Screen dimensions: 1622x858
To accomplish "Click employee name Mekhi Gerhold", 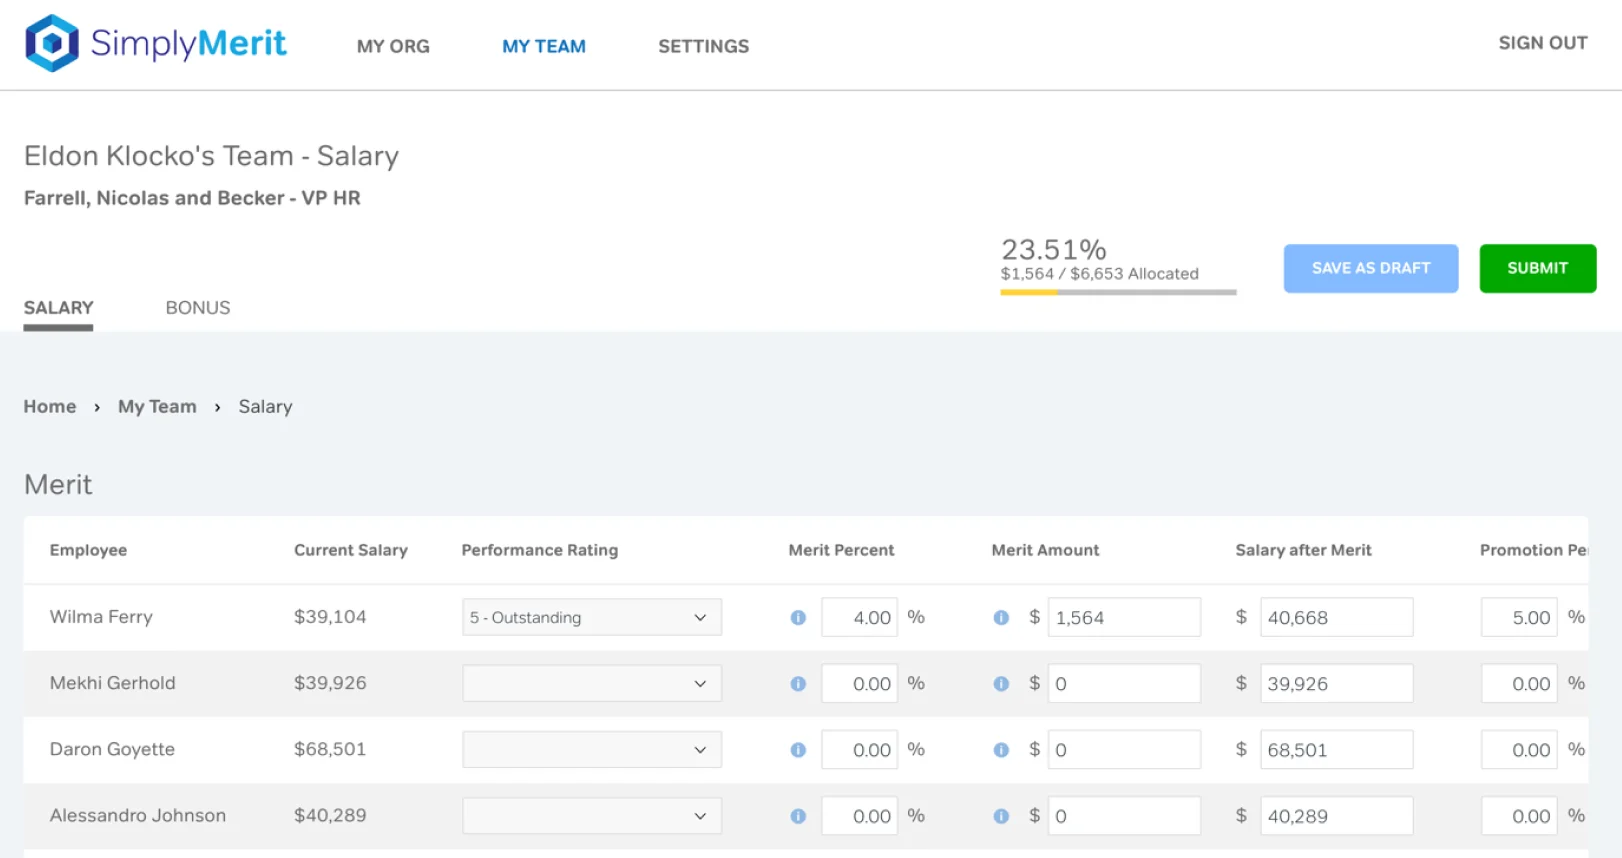I will (112, 683).
